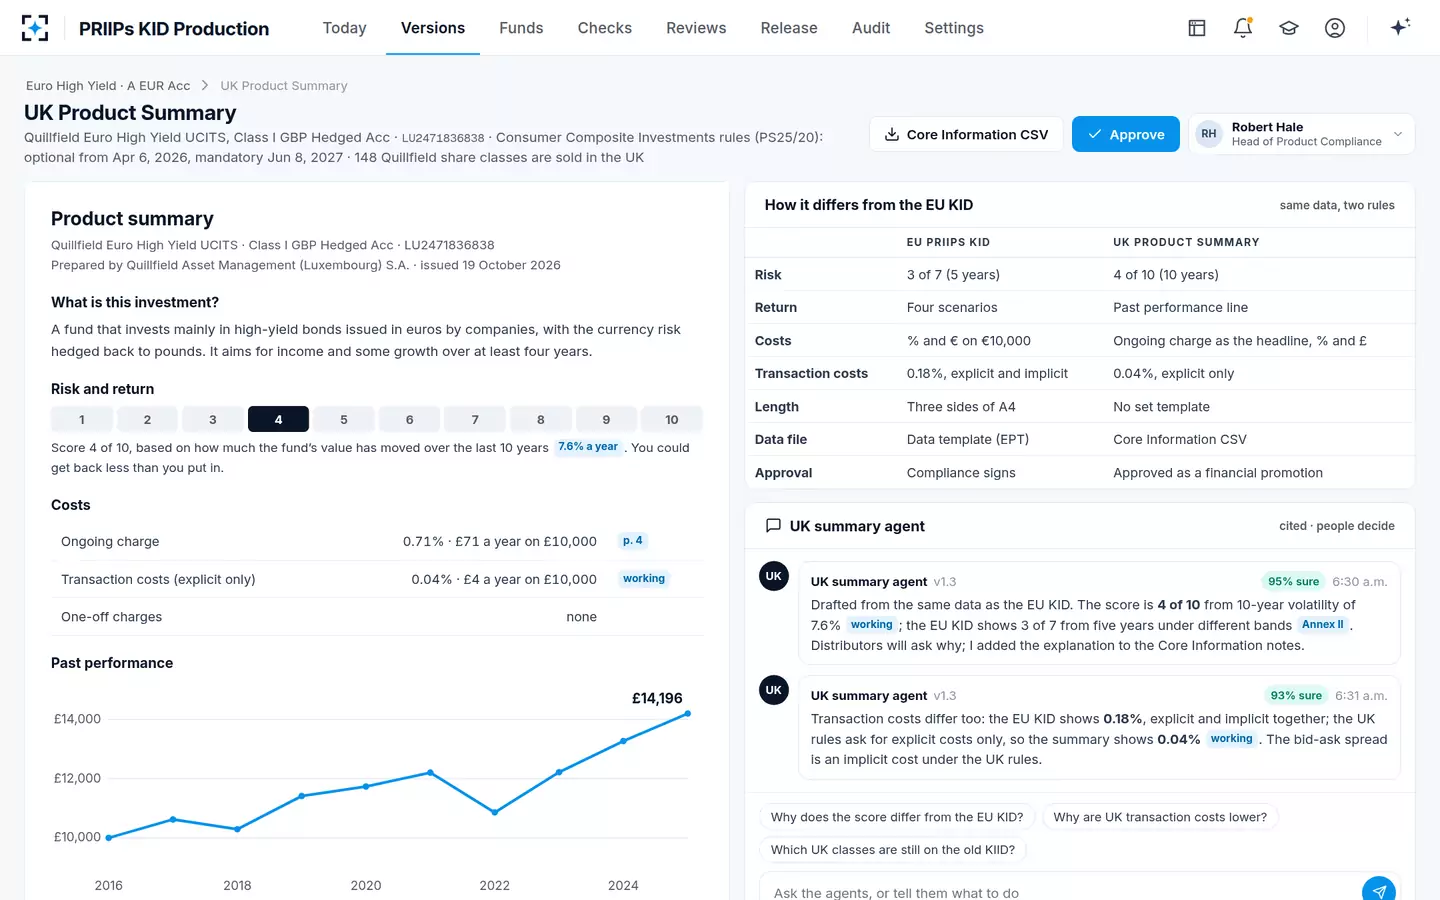The height and width of the screenshot is (900, 1440).
Task: Open the user account icon
Action: click(x=1335, y=28)
